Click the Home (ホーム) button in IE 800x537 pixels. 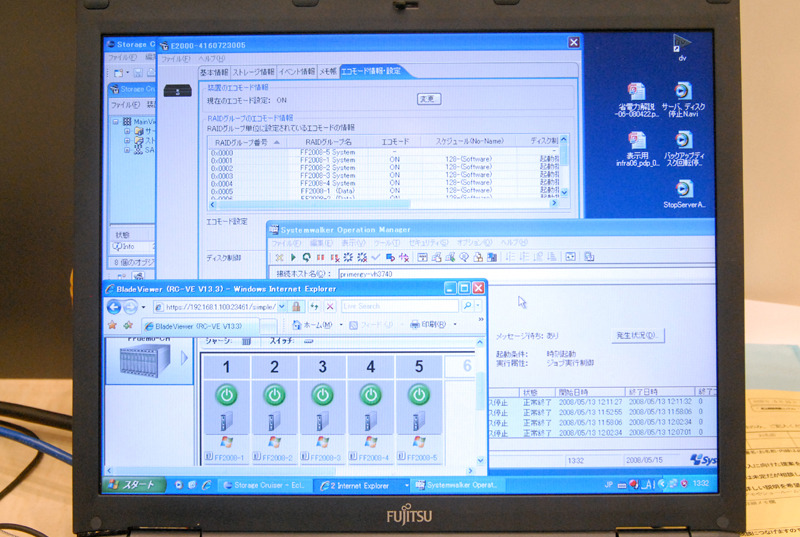(312, 325)
